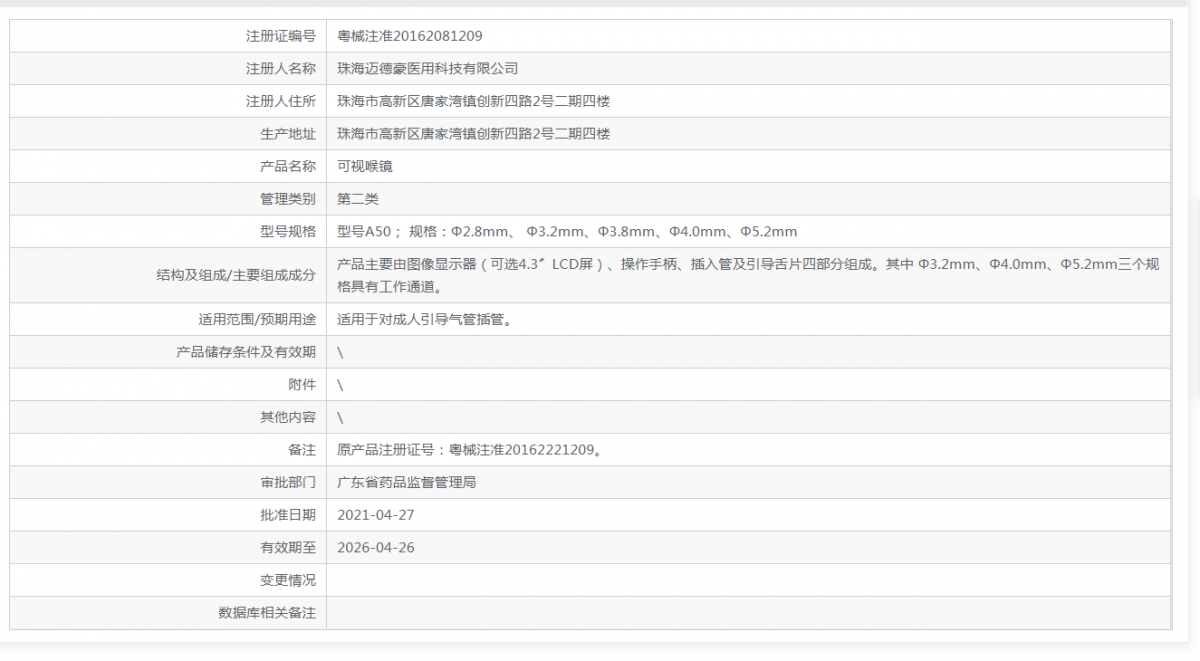This screenshot has width=1200, height=661.
Task: Click the 数据库相关备注 label
Action: (x=267, y=613)
